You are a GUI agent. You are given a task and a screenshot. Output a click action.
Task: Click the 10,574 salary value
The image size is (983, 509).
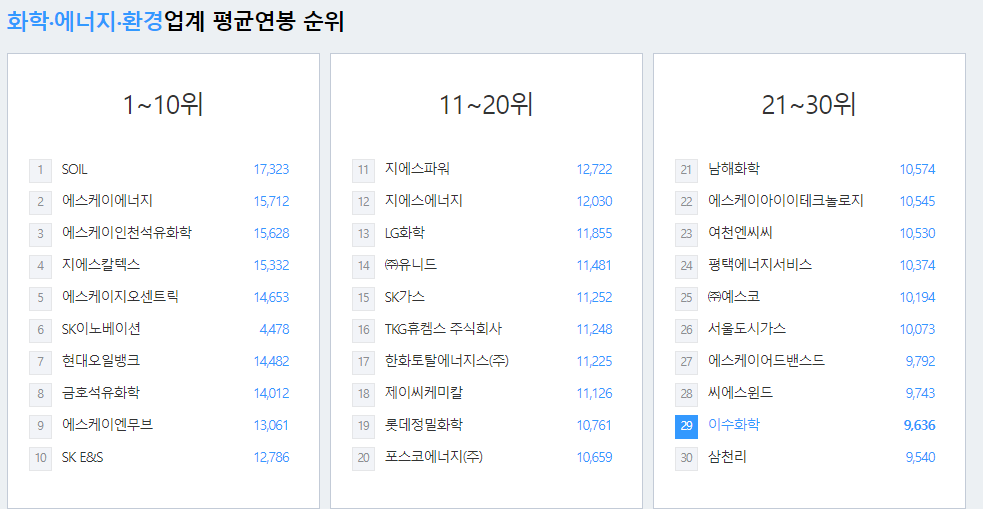[x=917, y=169]
